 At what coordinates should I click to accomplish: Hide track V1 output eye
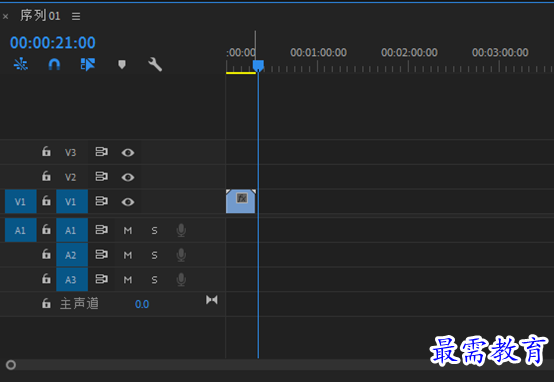point(128,202)
